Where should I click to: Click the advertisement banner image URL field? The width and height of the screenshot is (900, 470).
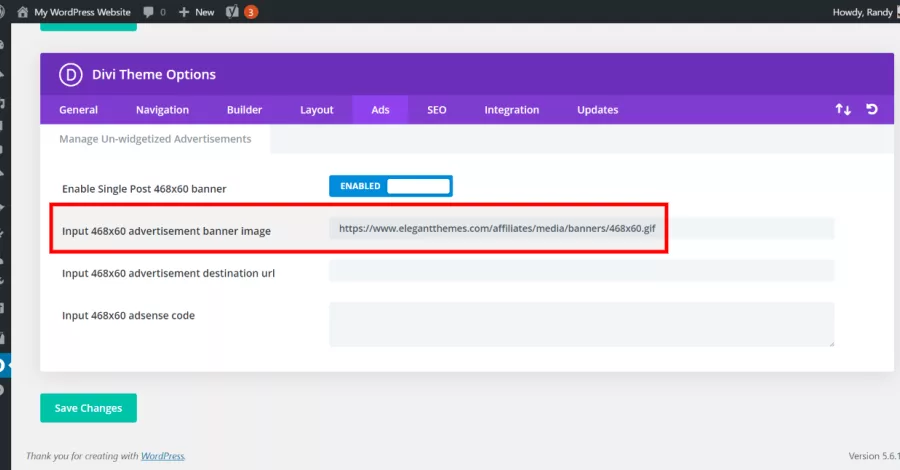click(581, 228)
